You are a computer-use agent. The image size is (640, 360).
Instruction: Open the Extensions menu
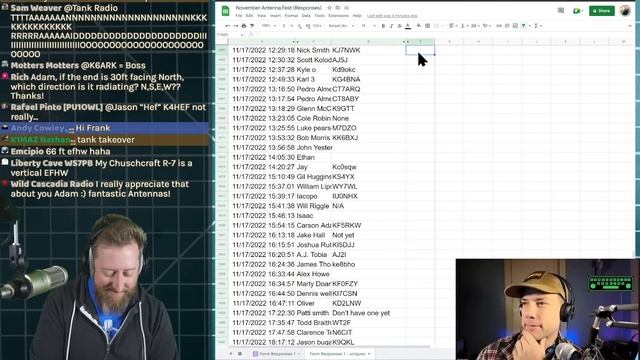coord(339,16)
